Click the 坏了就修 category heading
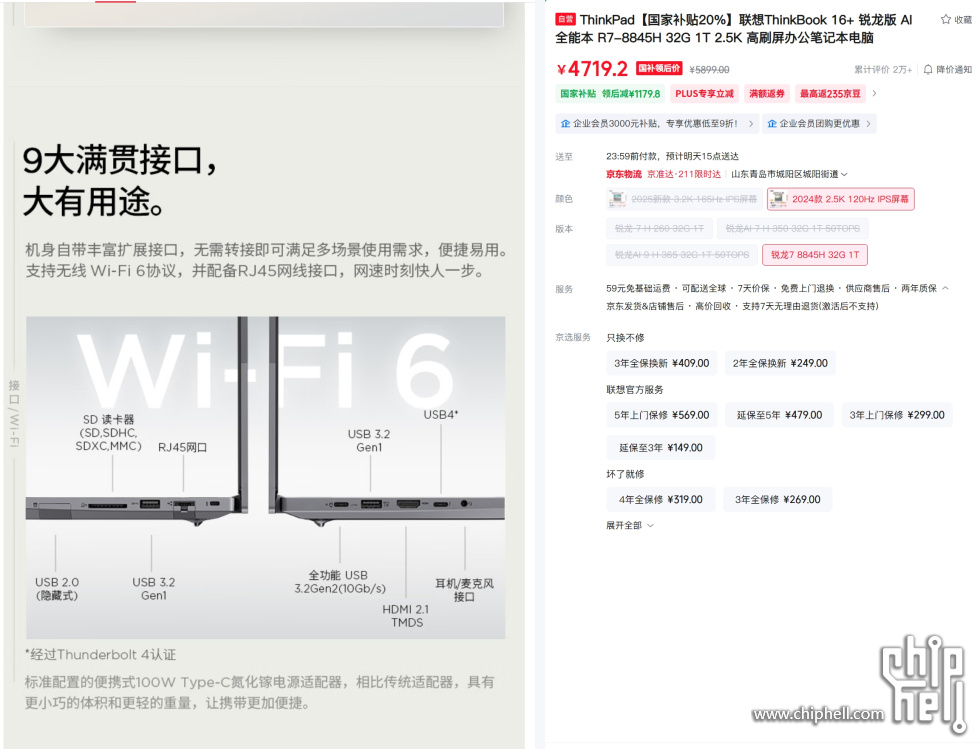980x749 pixels. 625,474
